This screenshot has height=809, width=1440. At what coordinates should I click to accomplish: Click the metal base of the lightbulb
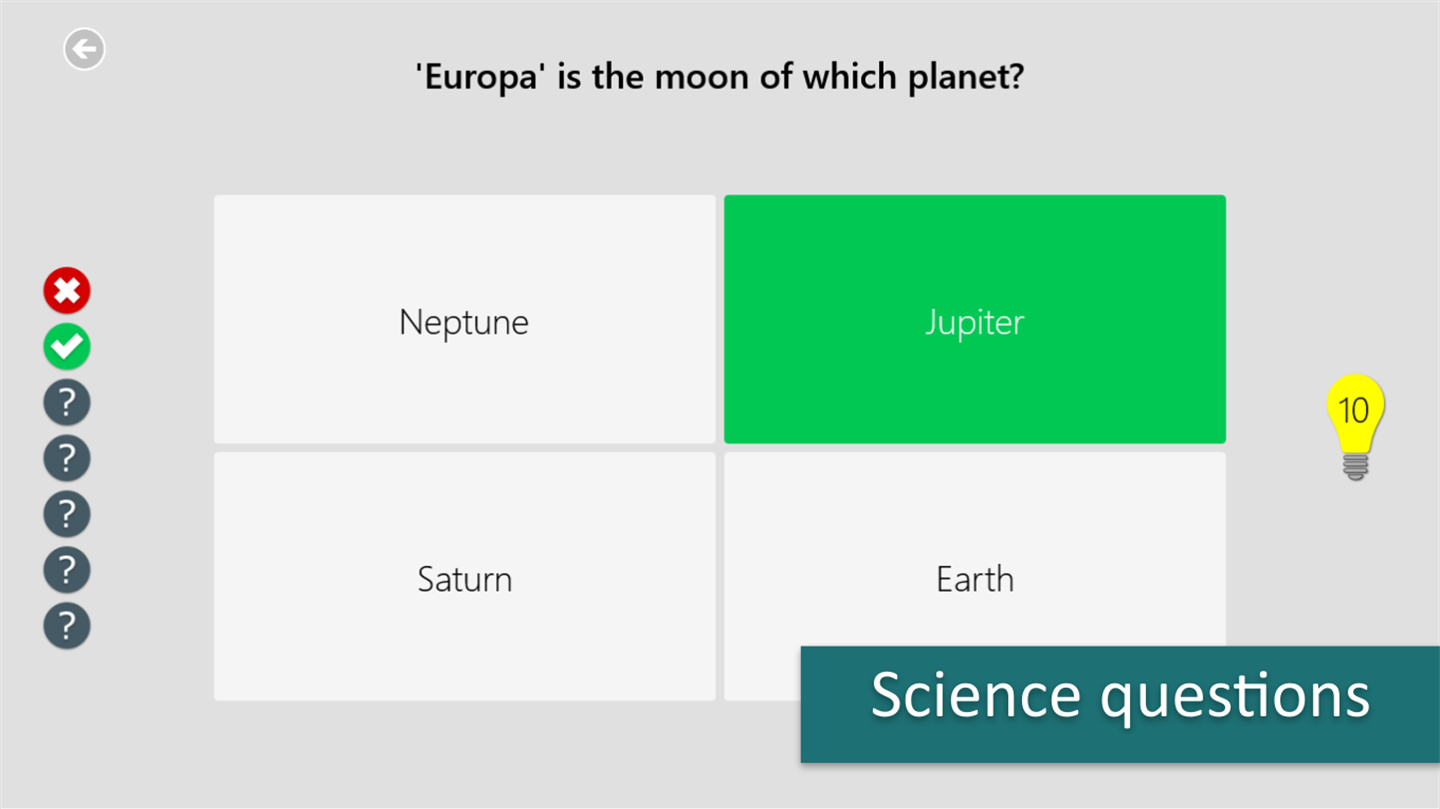tap(1355, 467)
